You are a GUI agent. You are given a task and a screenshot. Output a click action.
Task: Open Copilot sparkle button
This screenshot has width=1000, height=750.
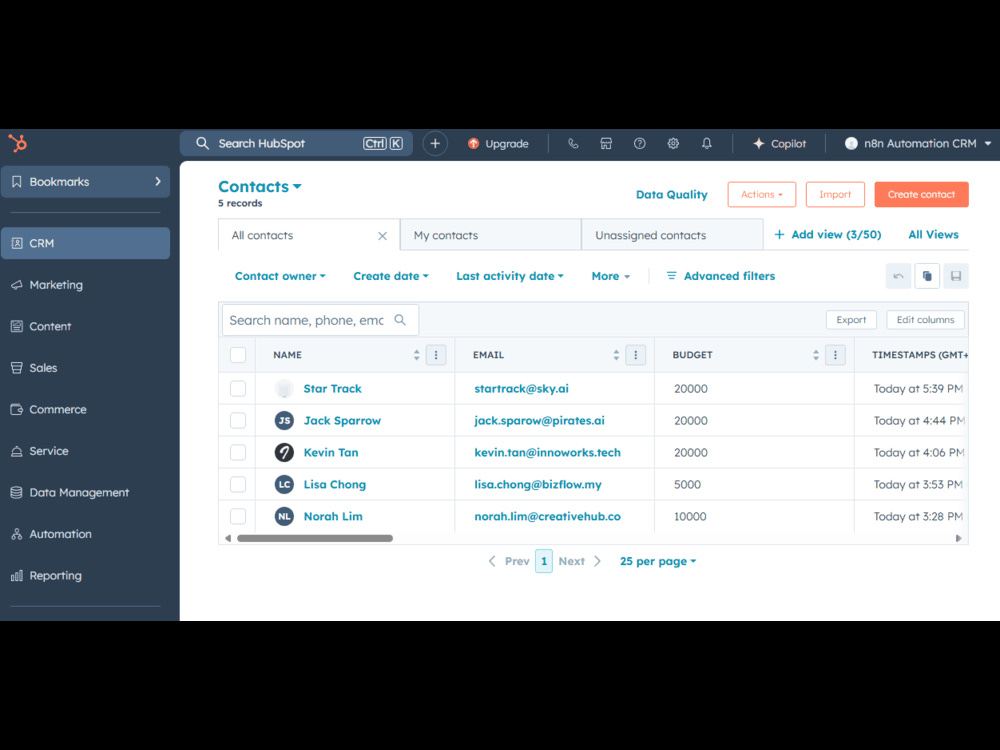coord(779,143)
